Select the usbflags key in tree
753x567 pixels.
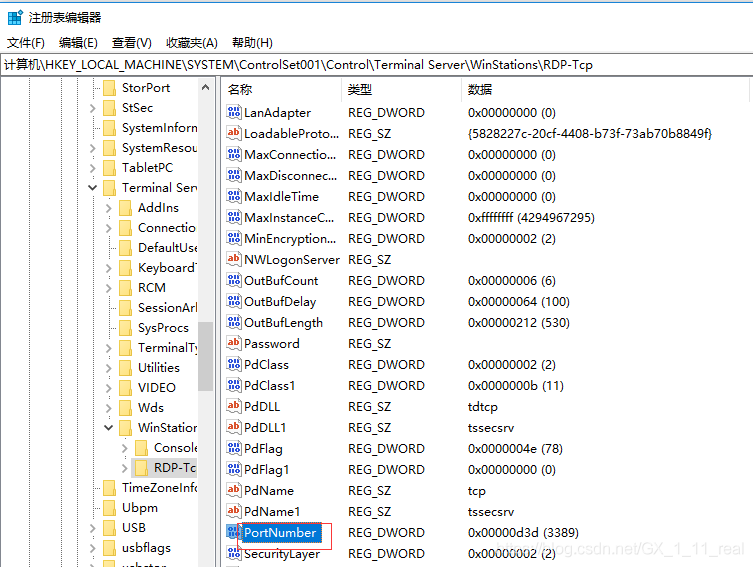point(146,548)
